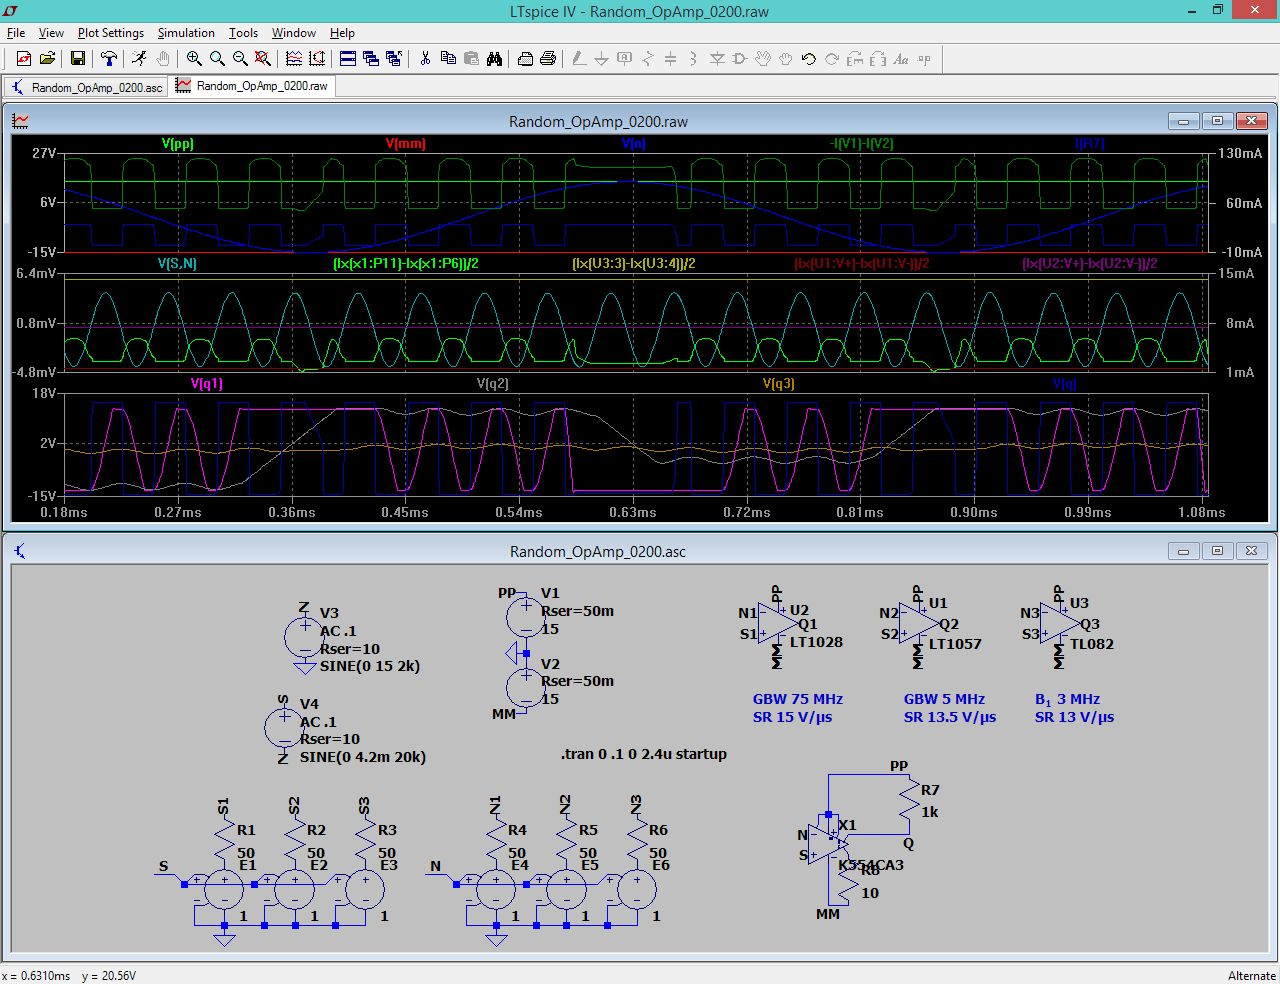This screenshot has height=984, width=1280.
Task: Tile windows using the tile icon
Action: [348, 59]
